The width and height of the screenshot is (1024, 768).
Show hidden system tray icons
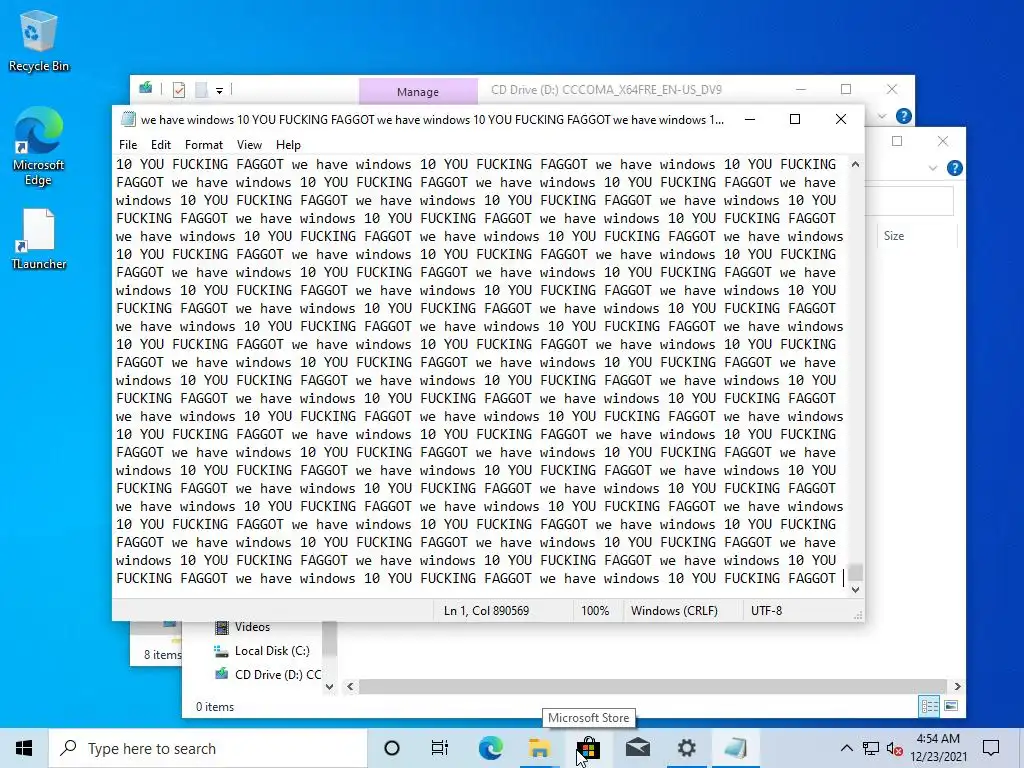click(846, 748)
